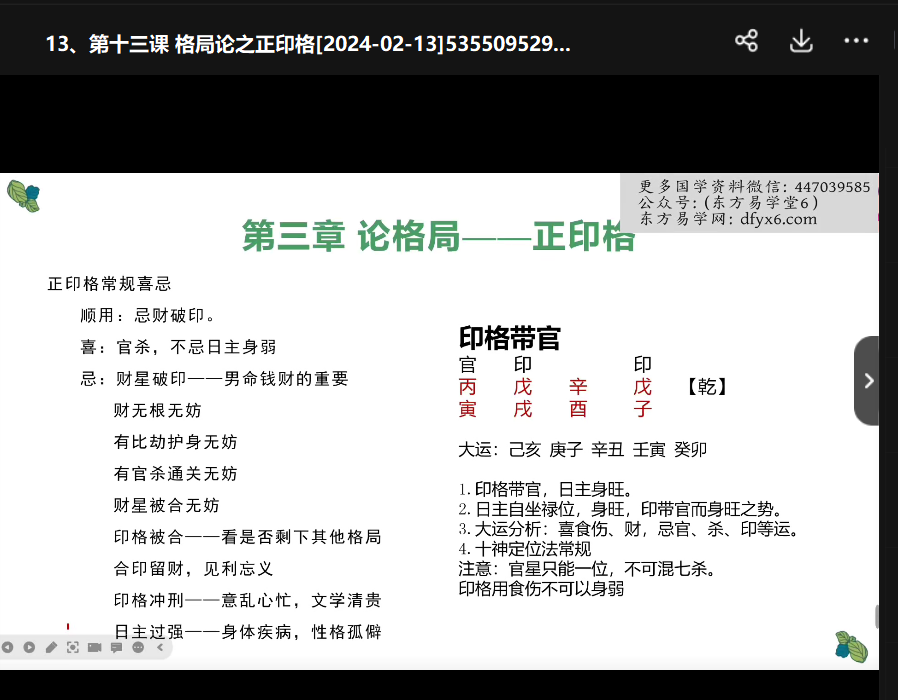Click the text 财星被合无妨
Screen dimensions: 898x700
(167, 505)
